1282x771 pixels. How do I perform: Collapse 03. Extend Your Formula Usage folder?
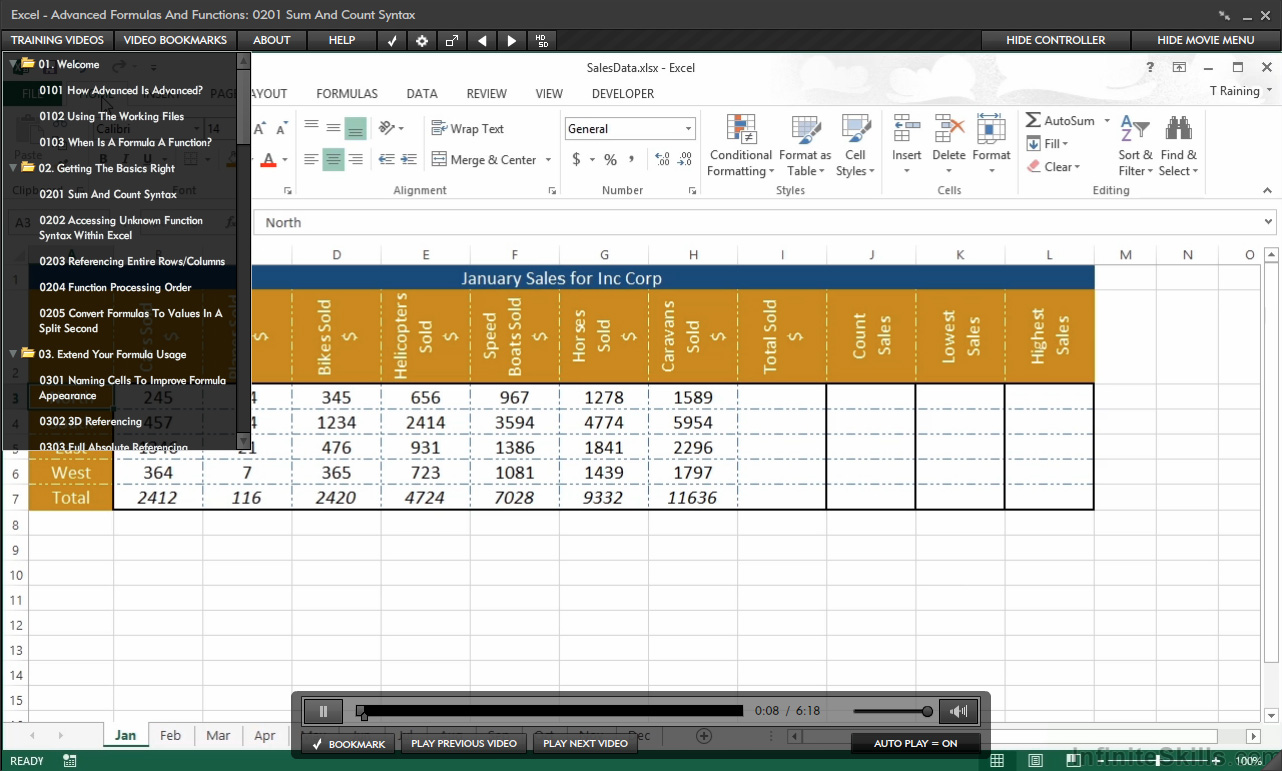(14, 354)
